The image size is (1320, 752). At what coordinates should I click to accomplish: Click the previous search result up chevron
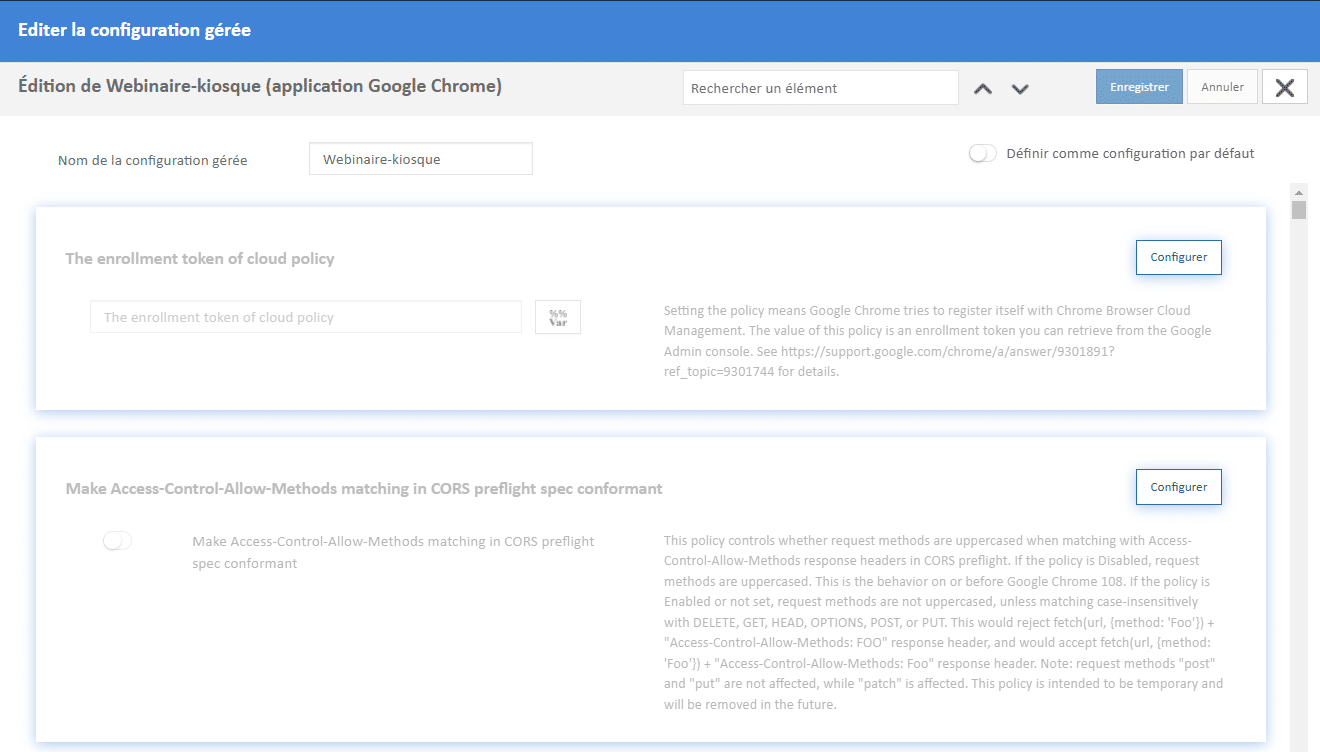coord(983,88)
